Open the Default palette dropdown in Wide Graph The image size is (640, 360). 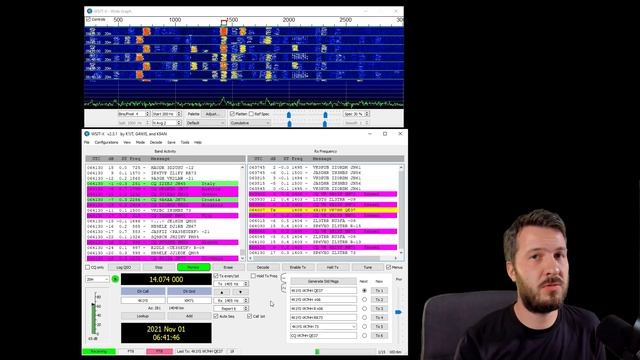point(206,123)
